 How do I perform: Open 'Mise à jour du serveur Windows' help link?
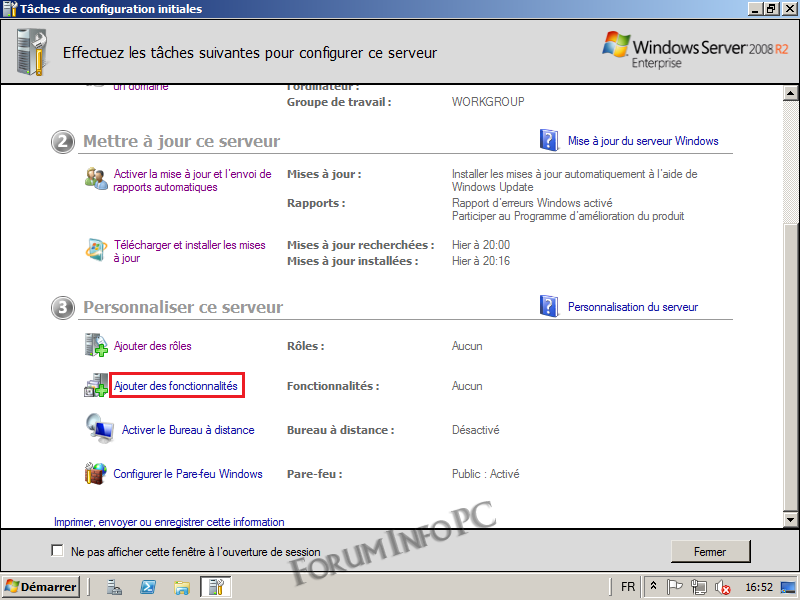pos(643,141)
